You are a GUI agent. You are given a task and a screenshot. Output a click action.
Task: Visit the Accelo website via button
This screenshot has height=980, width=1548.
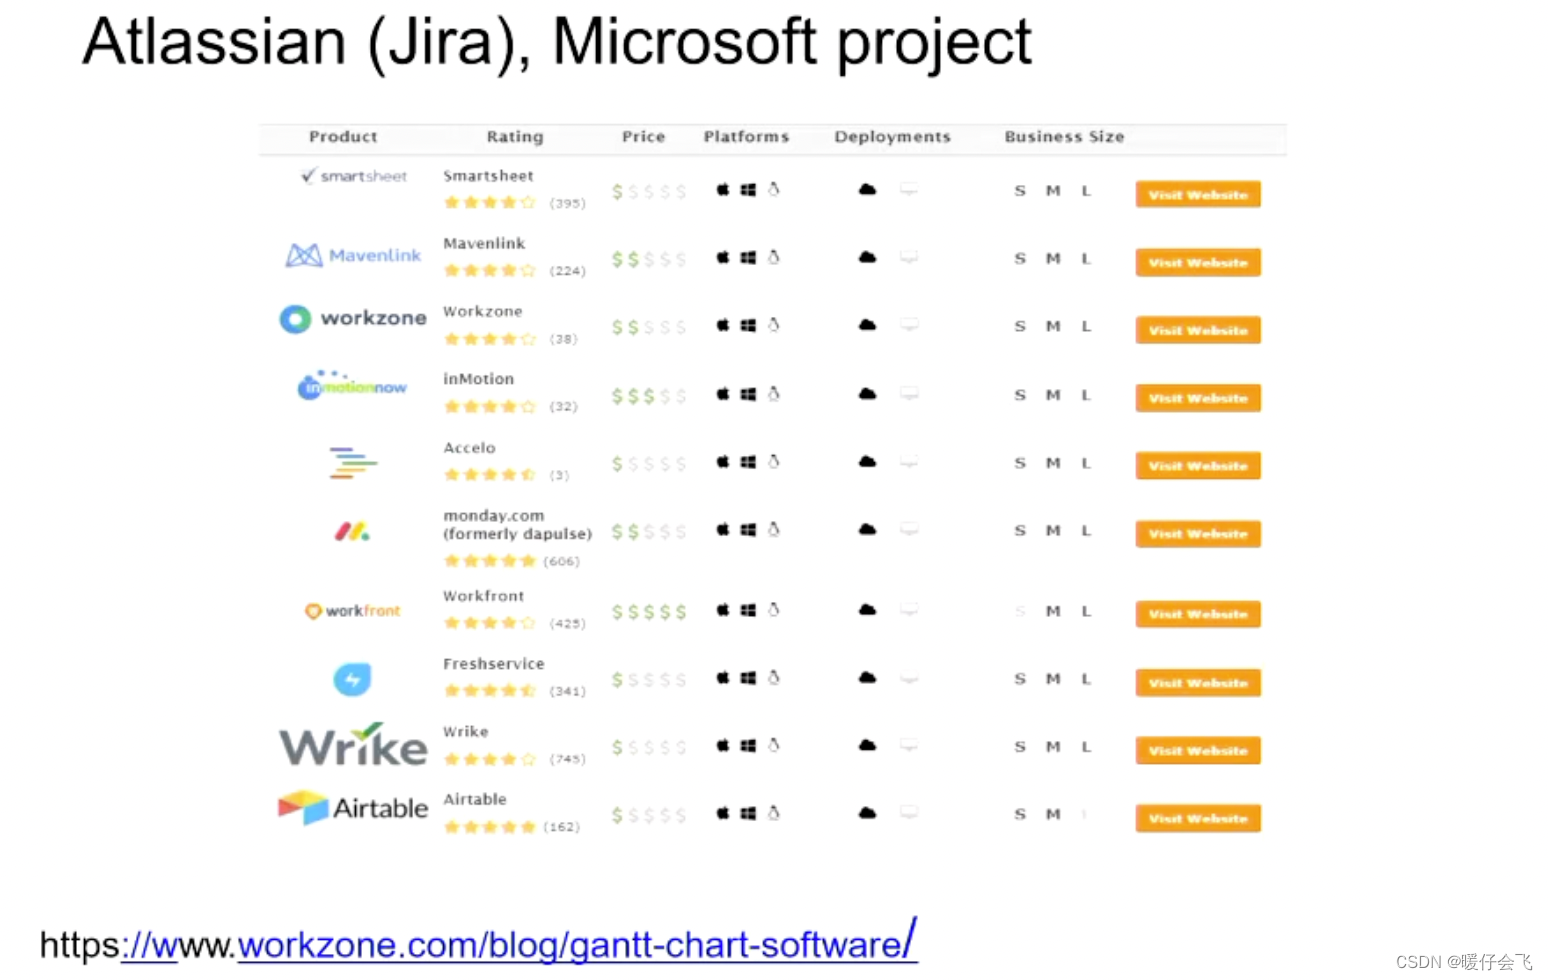click(1198, 466)
